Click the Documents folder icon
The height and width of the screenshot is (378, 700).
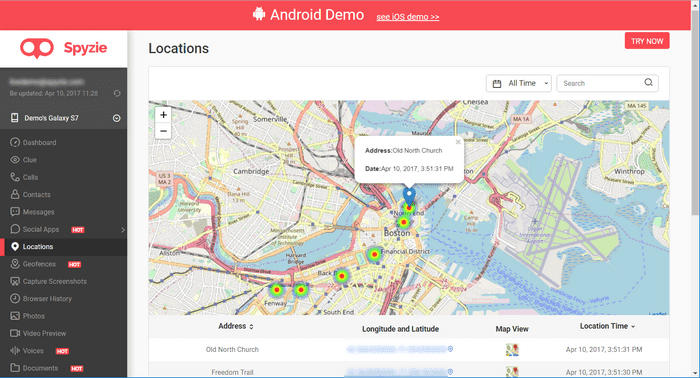[15, 368]
